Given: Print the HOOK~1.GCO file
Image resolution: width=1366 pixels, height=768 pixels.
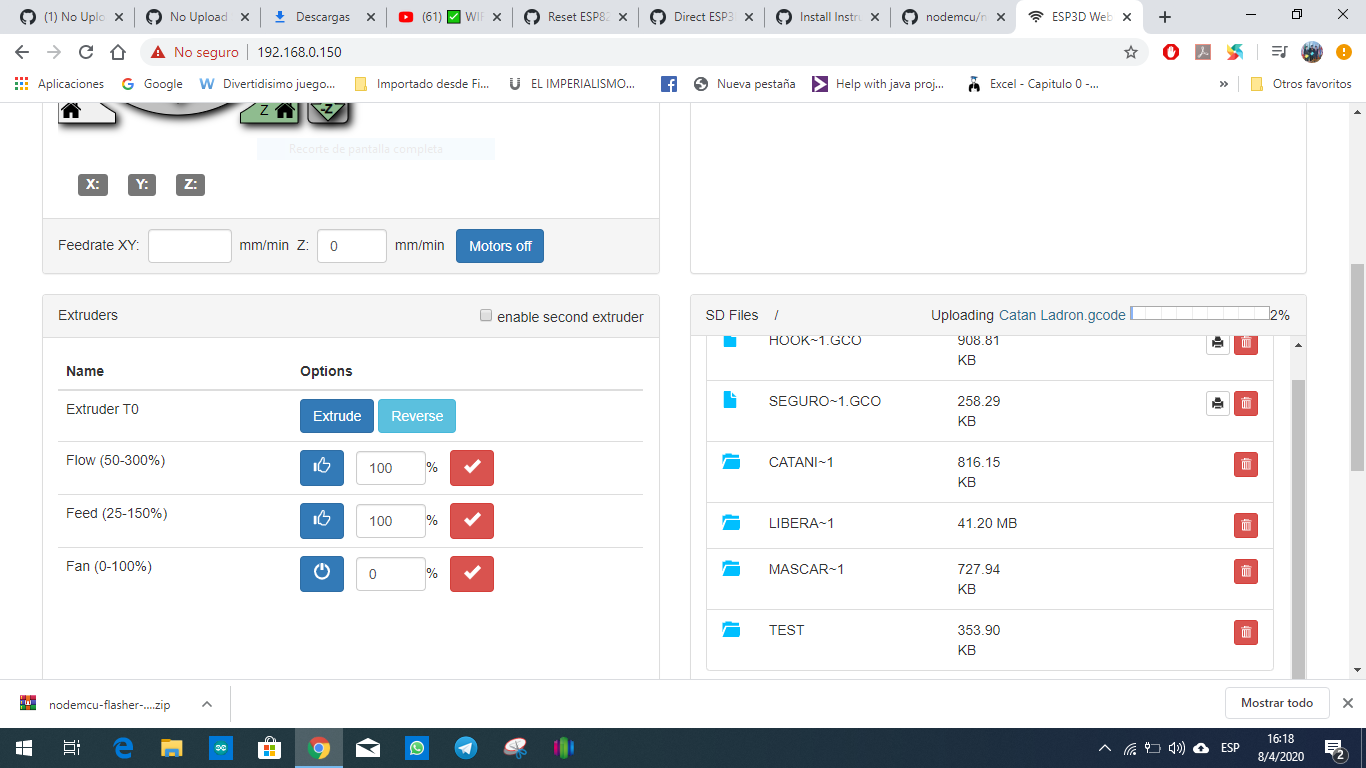Looking at the screenshot, I should click(x=1217, y=343).
